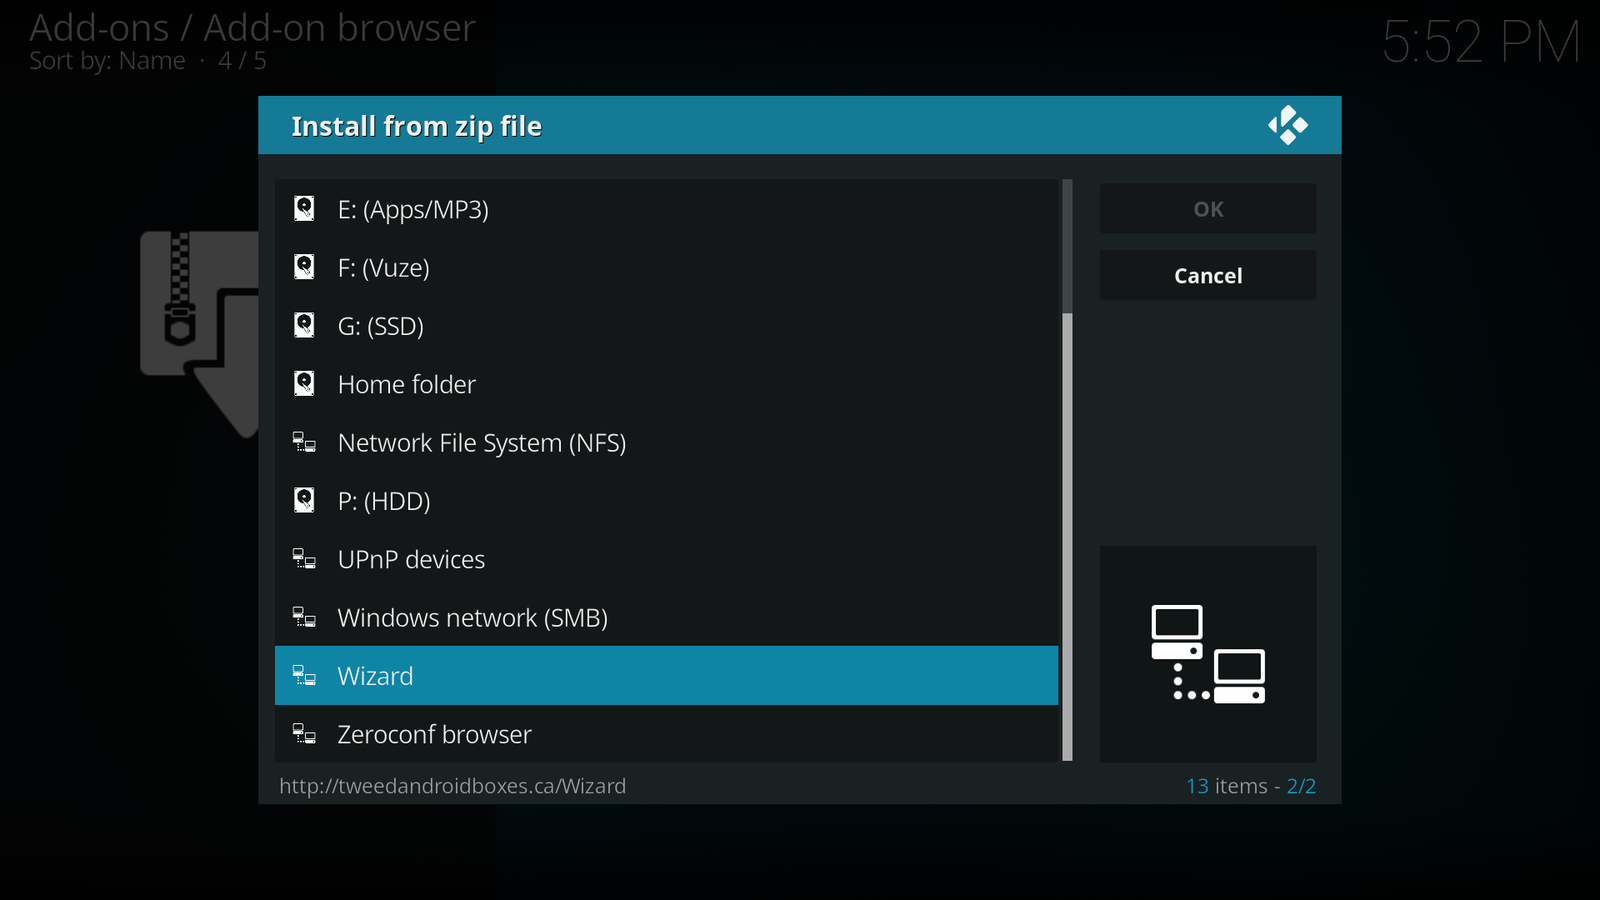Image resolution: width=1600 pixels, height=900 pixels.
Task: Open the P: (HDD) drive
Action: [x=666, y=500]
